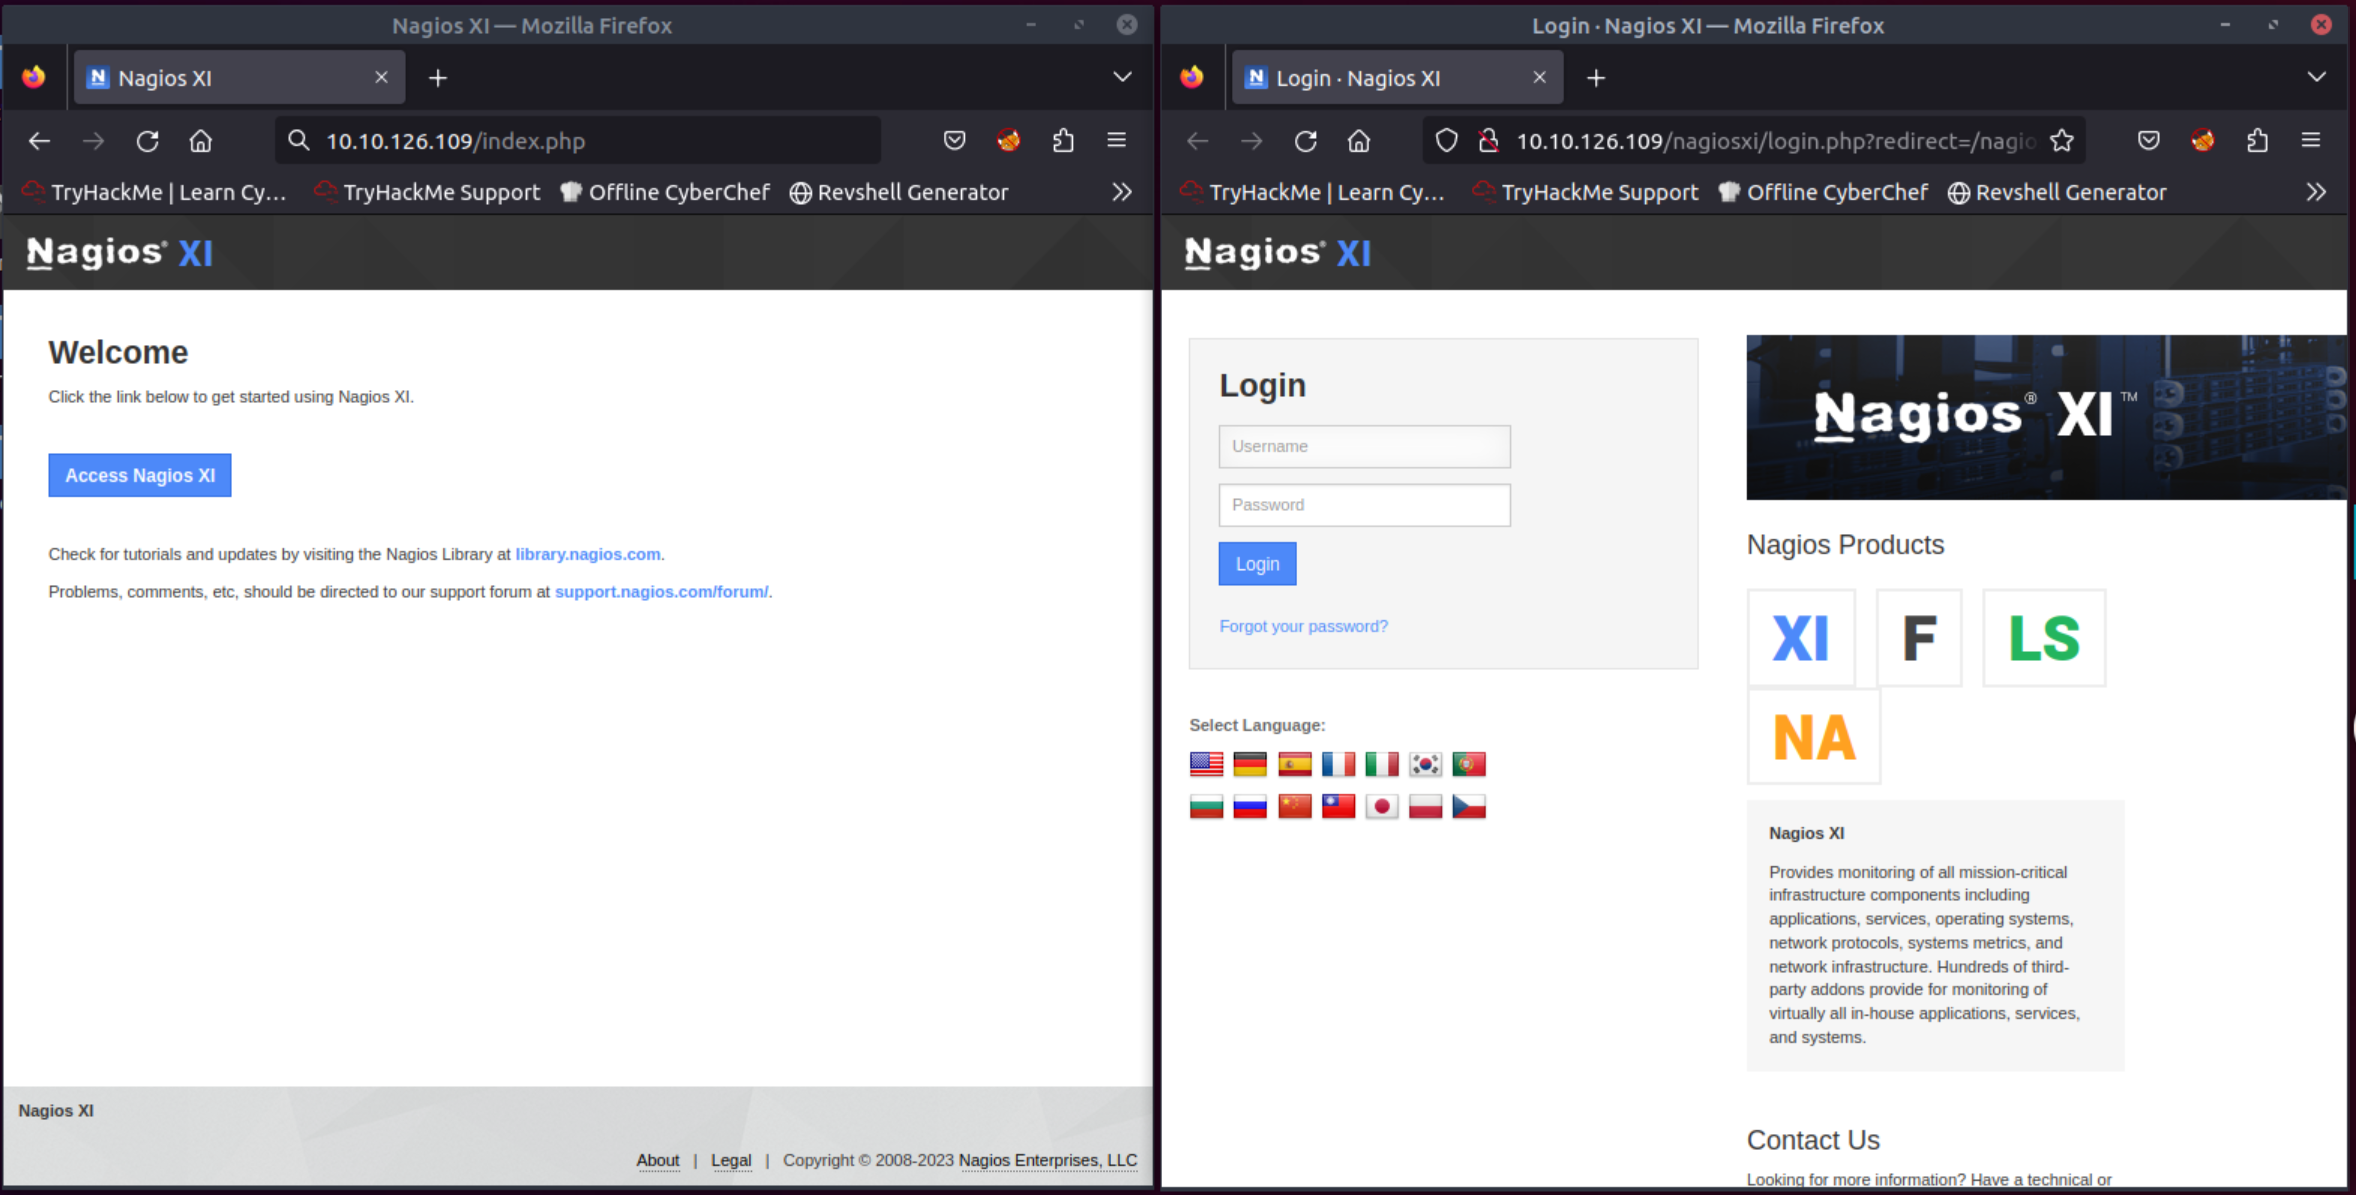Click the blue Login button

click(x=1257, y=564)
